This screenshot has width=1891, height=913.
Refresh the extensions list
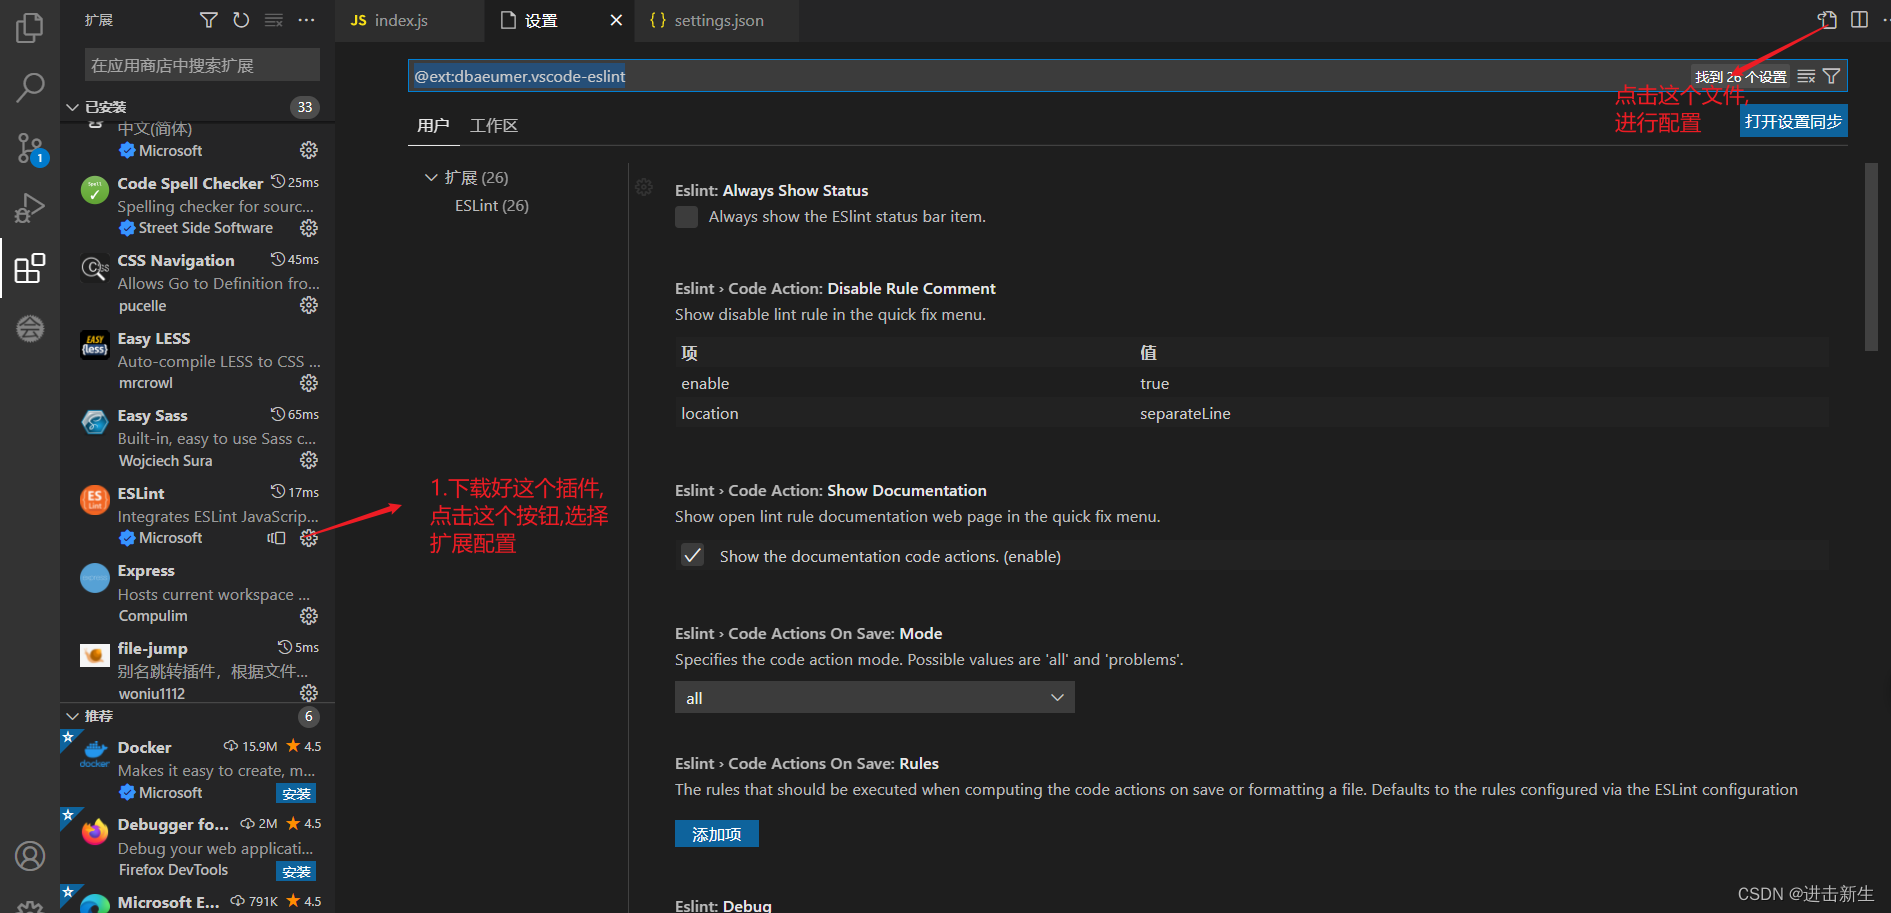(x=241, y=20)
